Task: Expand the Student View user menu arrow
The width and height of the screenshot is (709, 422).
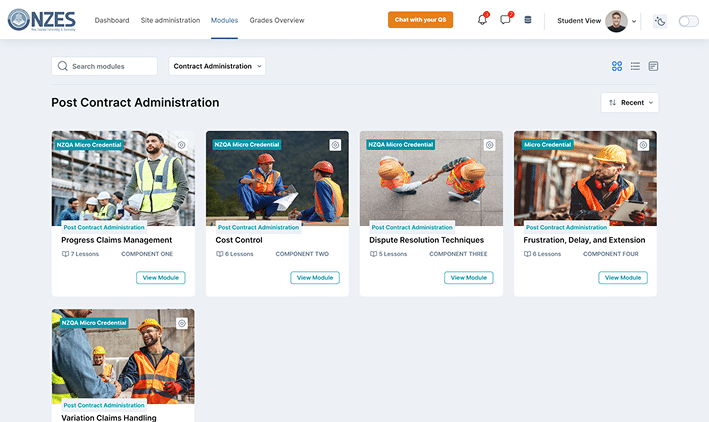Action: click(x=634, y=21)
